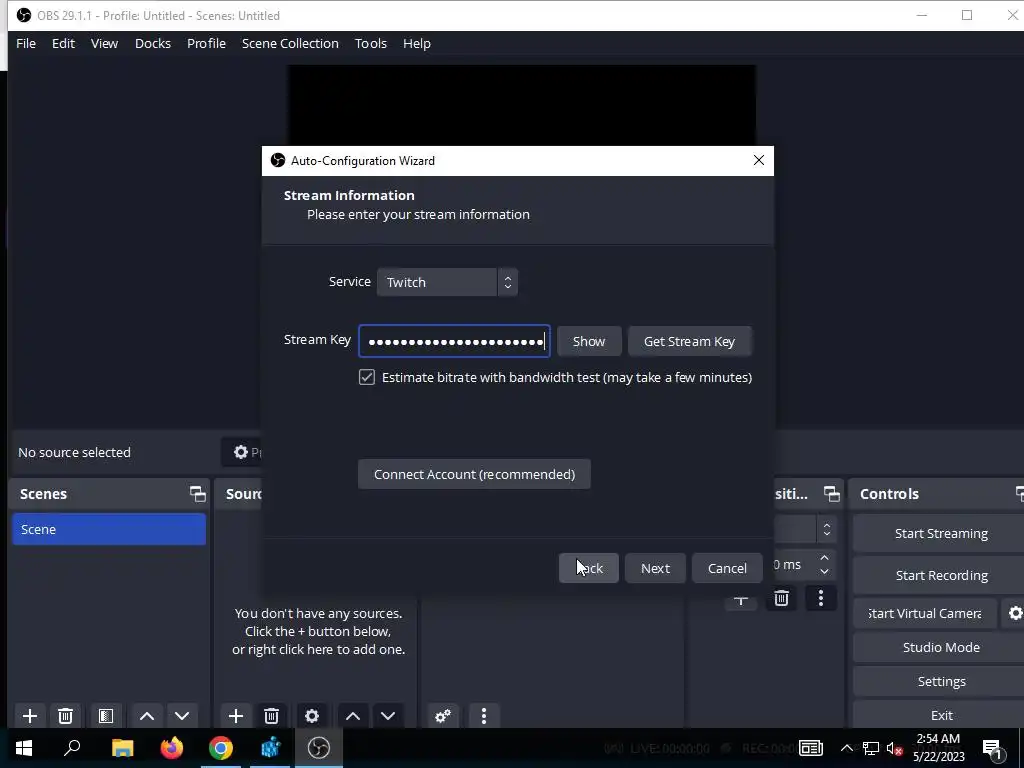This screenshot has width=1024, height=768.
Task: Open advanced audio properties gears icon
Action: pyautogui.click(x=443, y=716)
